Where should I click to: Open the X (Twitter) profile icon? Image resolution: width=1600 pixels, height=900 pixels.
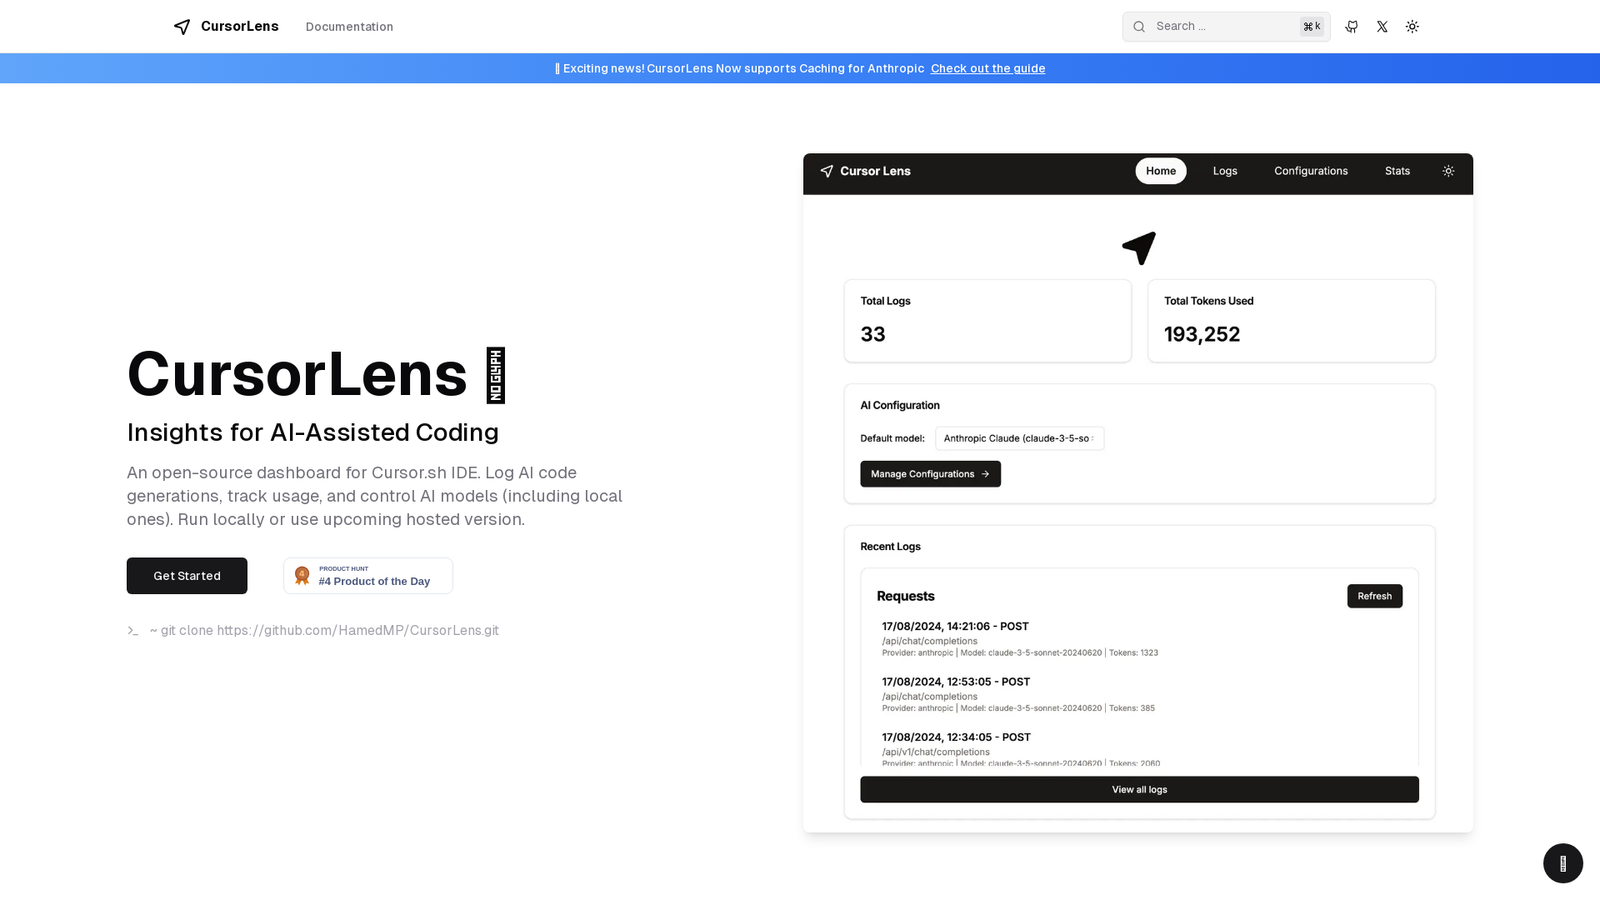pos(1382,27)
